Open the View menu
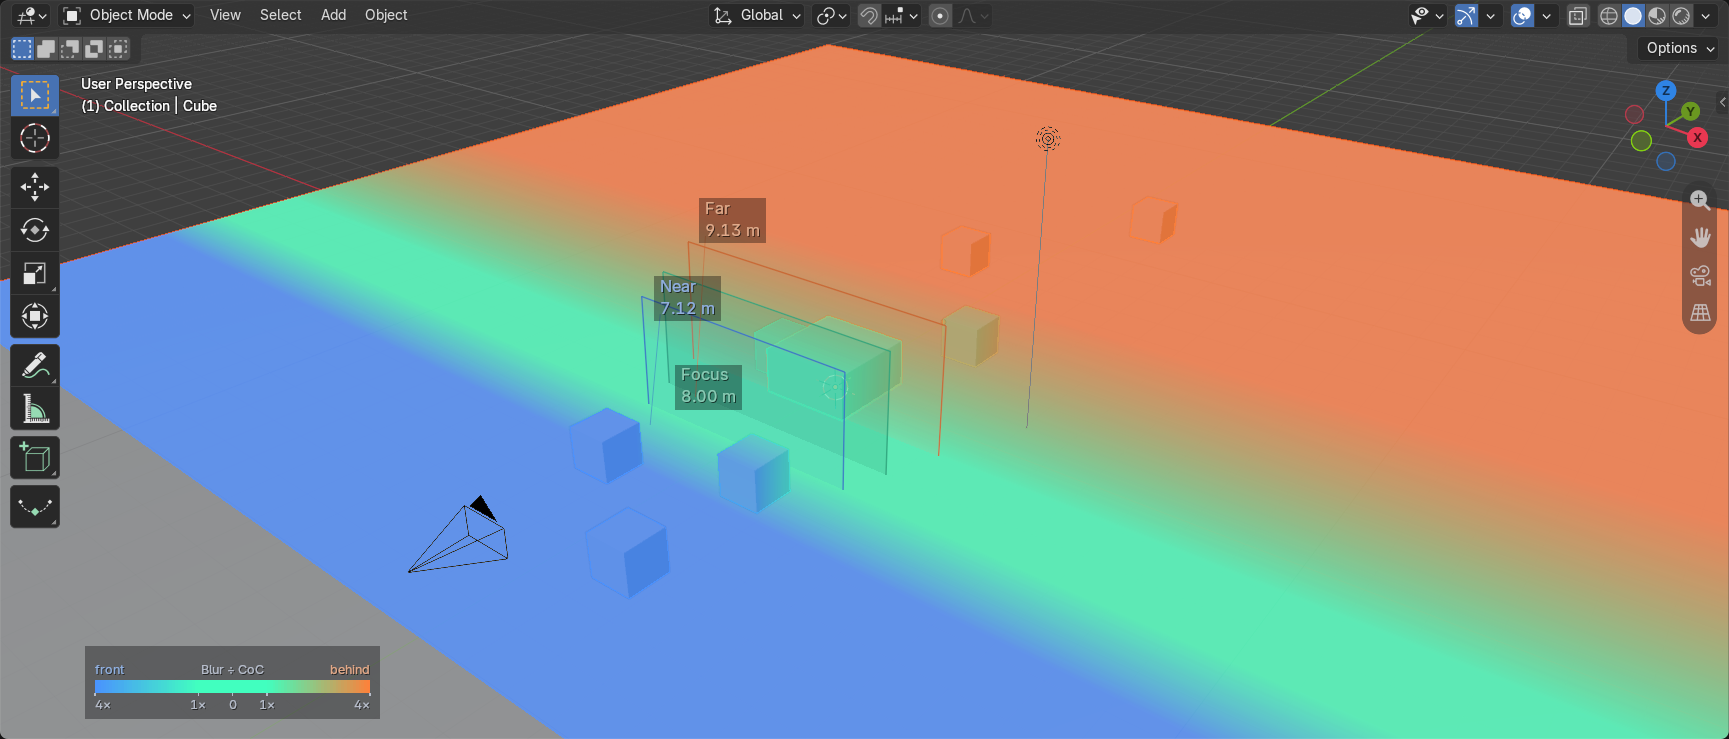 [x=225, y=15]
